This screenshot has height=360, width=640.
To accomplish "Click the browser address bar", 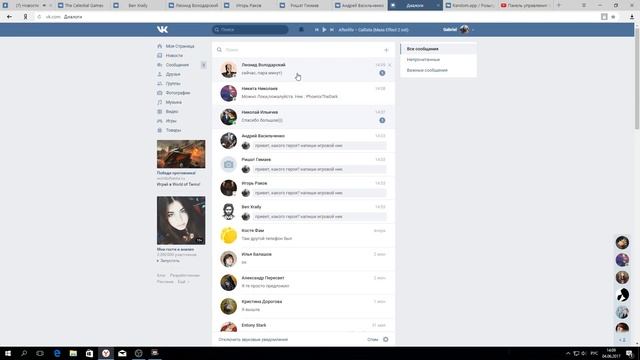I will click(x=318, y=17).
